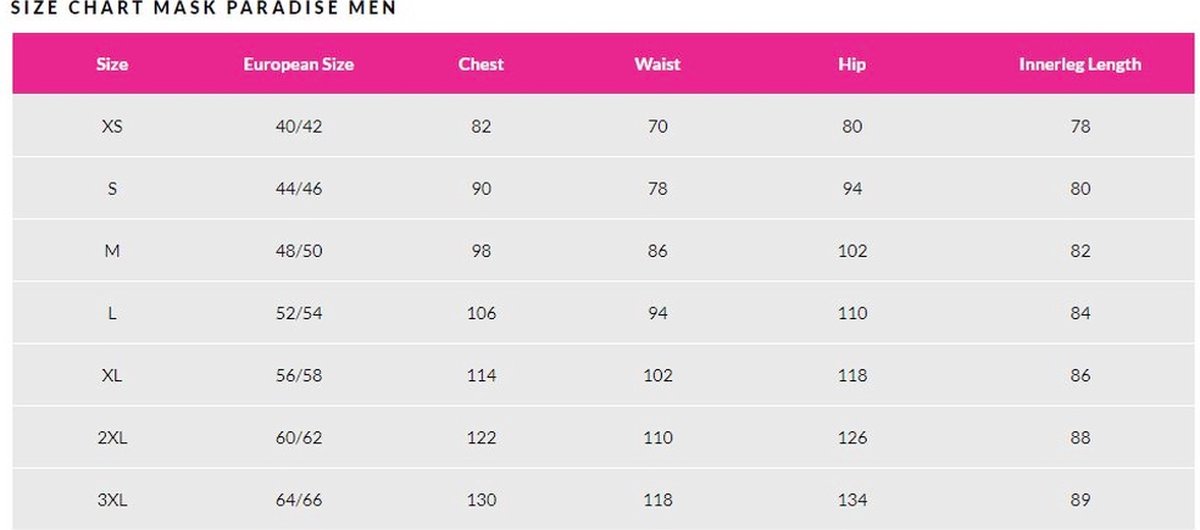Select the XS size row label
The image size is (1200, 530).
click(112, 127)
